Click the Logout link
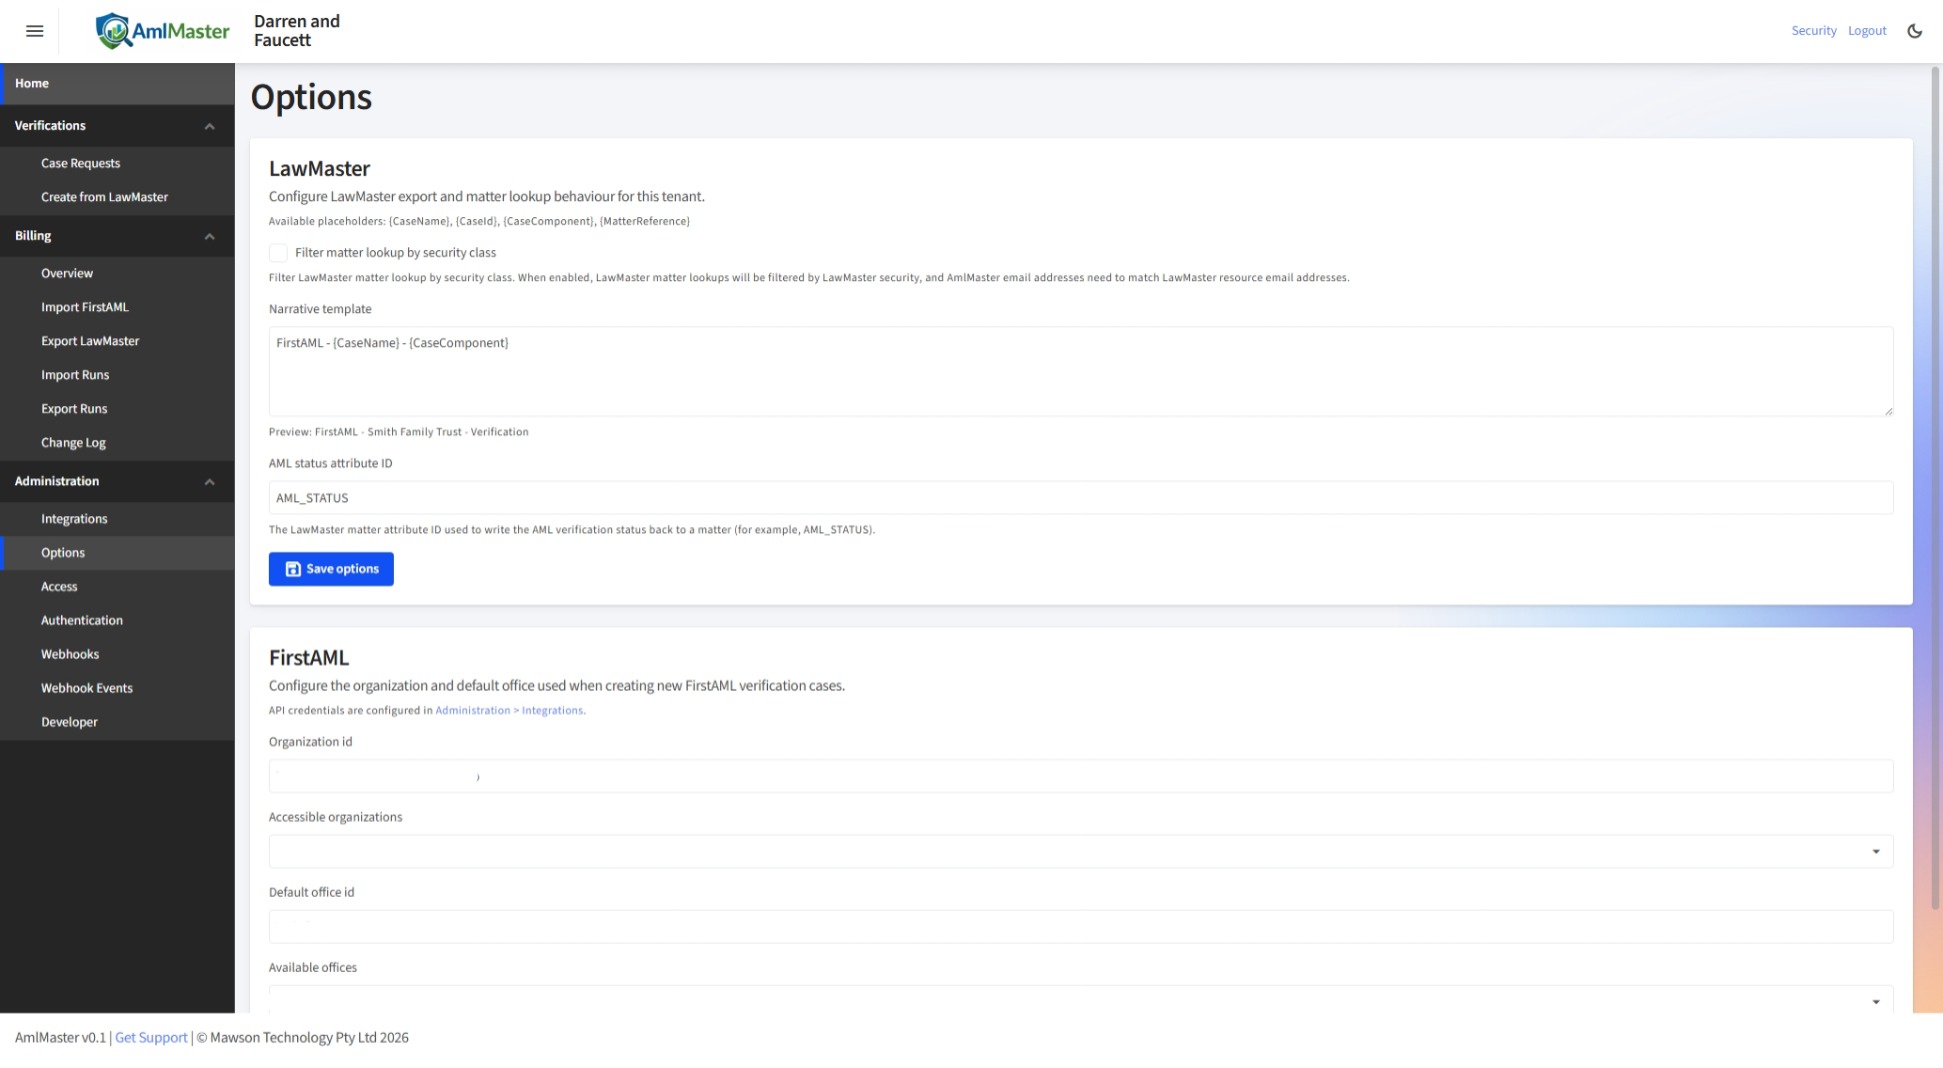Screen dimensions: 1943x1068 1866,30
